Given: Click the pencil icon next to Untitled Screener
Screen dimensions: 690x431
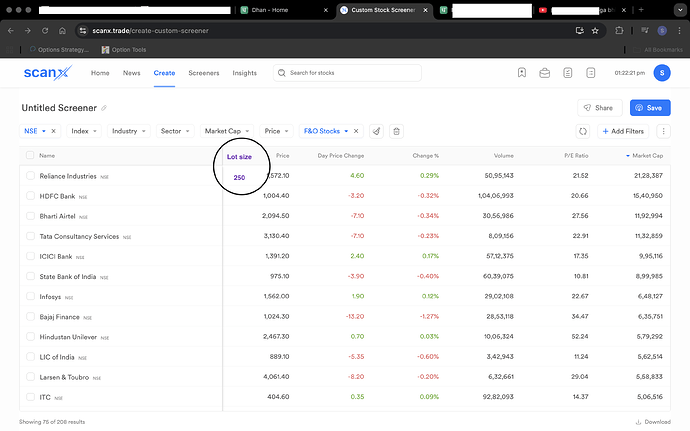Looking at the screenshot, I should (x=104, y=108).
